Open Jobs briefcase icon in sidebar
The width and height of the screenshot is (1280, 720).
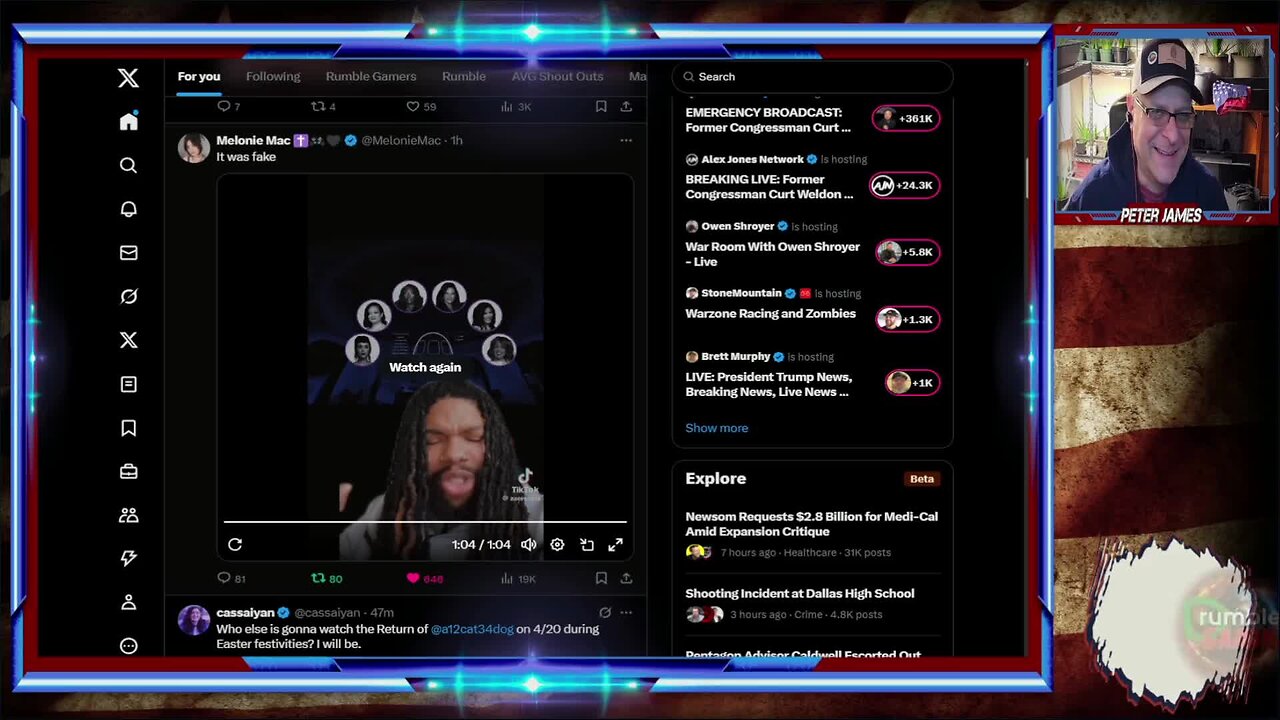click(128, 471)
